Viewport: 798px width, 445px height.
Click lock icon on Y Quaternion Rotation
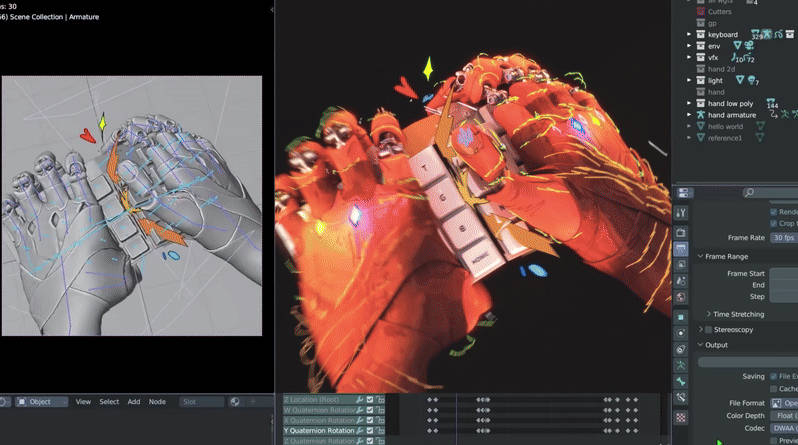380,431
